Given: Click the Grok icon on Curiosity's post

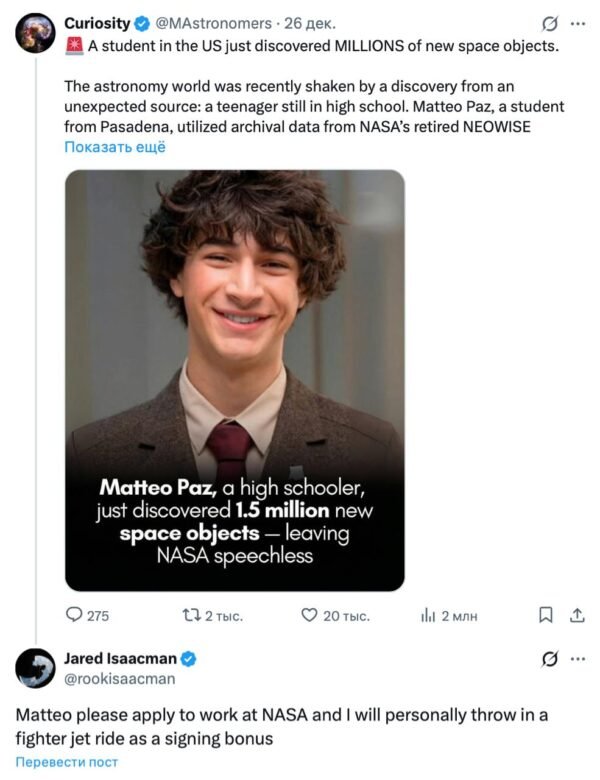Looking at the screenshot, I should click(x=549, y=23).
